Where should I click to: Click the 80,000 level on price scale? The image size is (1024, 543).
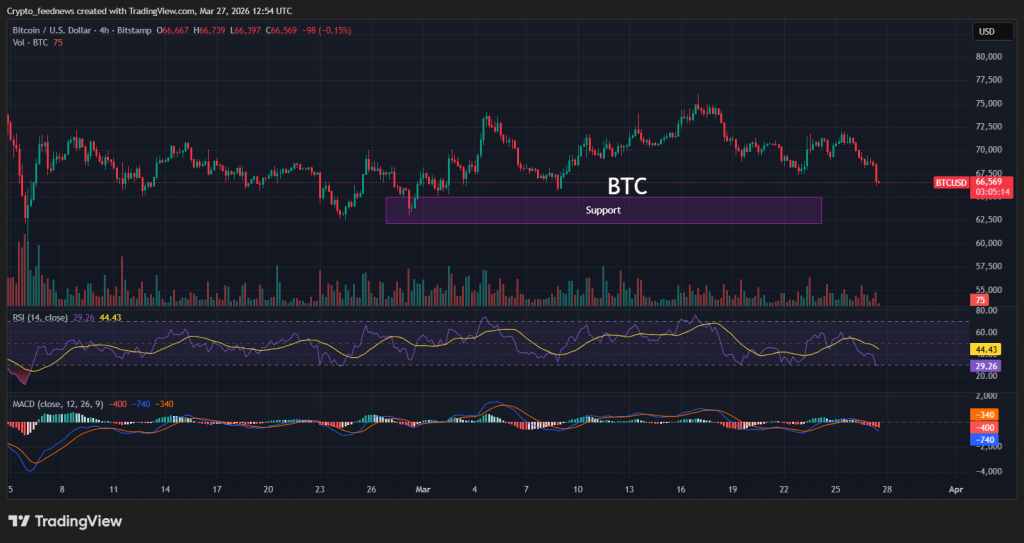tap(989, 57)
